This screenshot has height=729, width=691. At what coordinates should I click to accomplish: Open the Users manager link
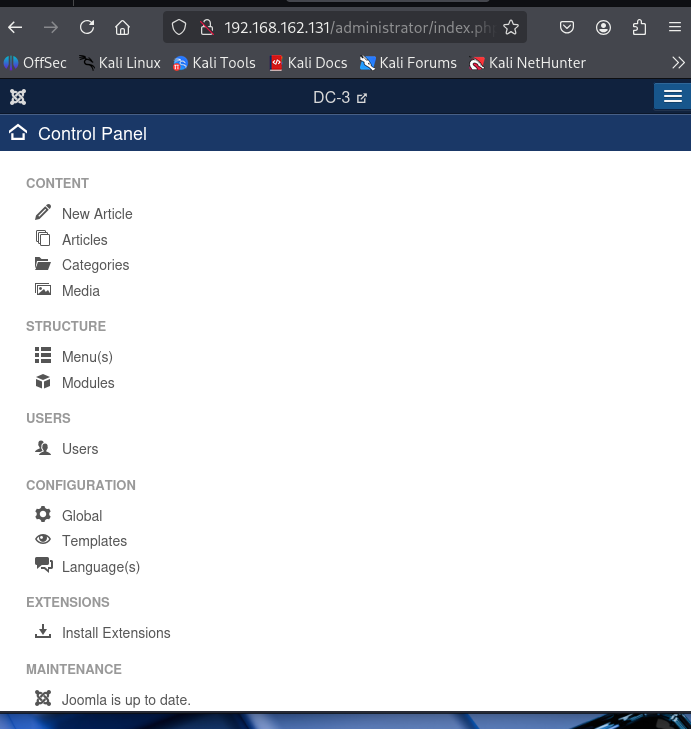[x=80, y=449]
